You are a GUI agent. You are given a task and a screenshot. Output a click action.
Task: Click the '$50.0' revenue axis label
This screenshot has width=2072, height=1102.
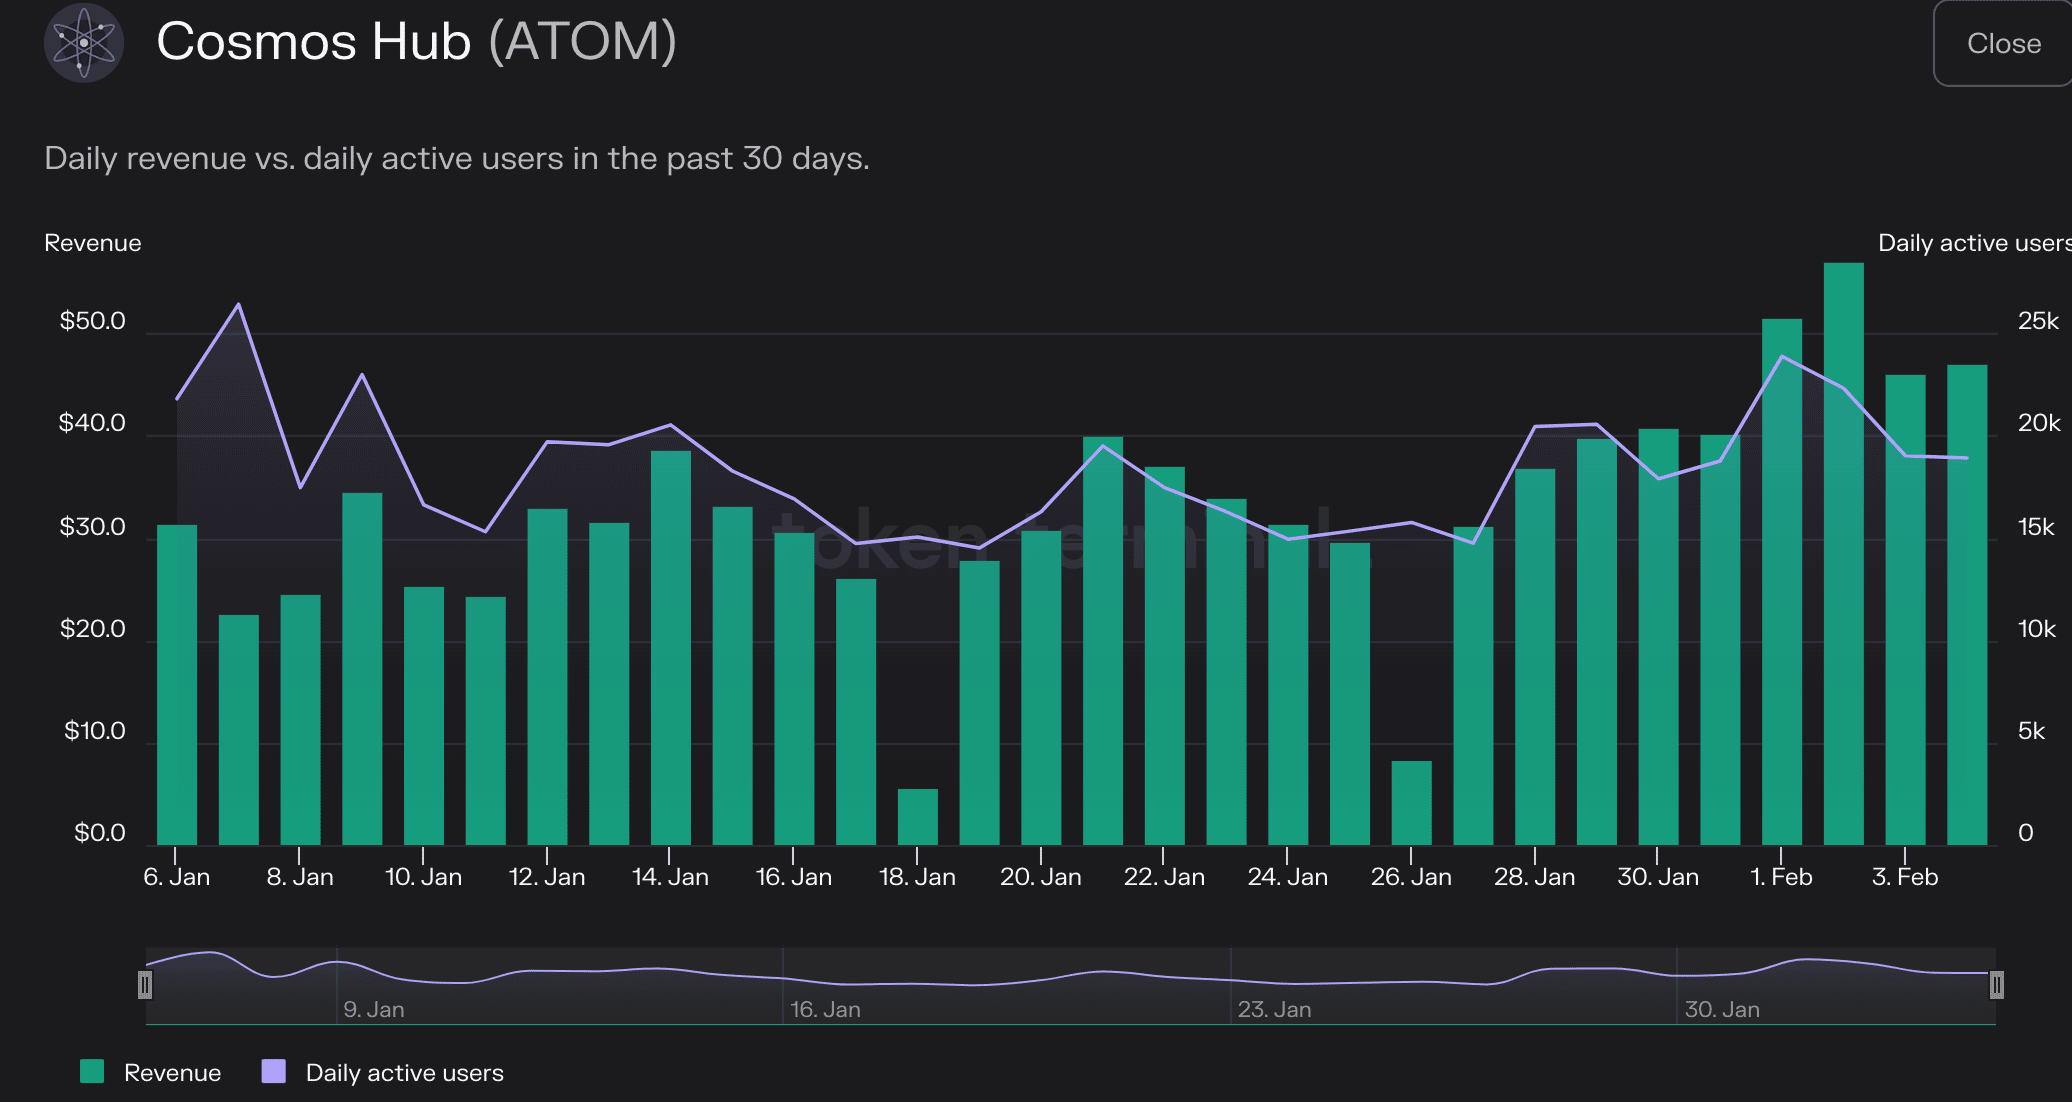pos(93,321)
